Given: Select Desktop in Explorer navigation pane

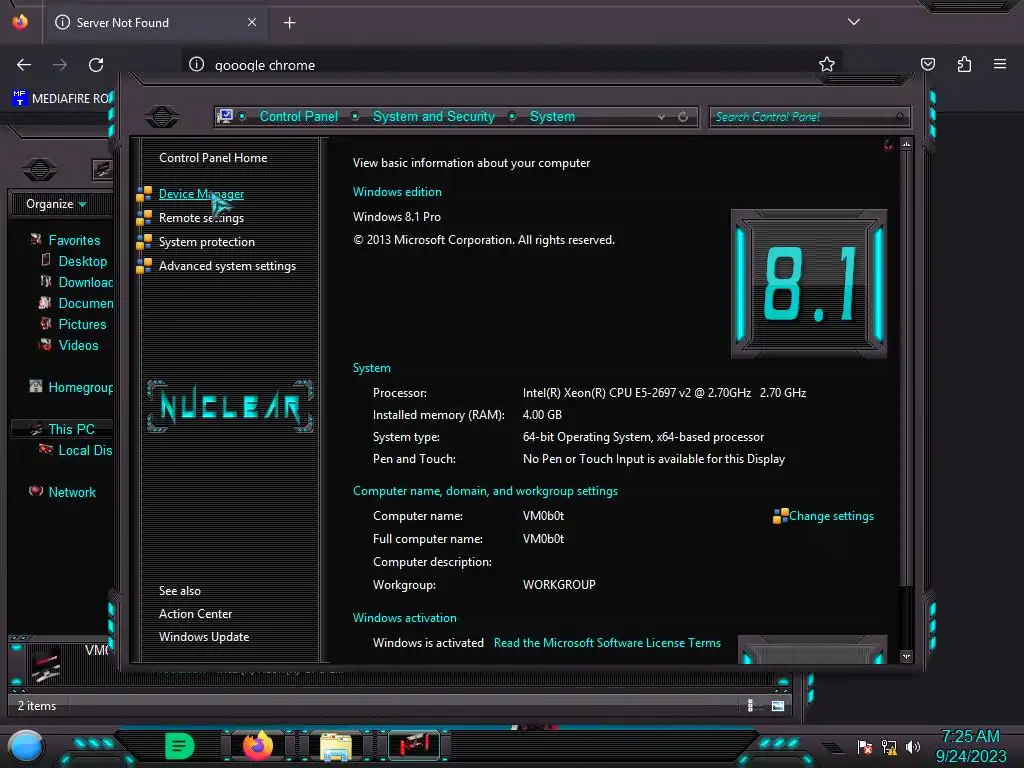Looking at the screenshot, I should (82, 261).
